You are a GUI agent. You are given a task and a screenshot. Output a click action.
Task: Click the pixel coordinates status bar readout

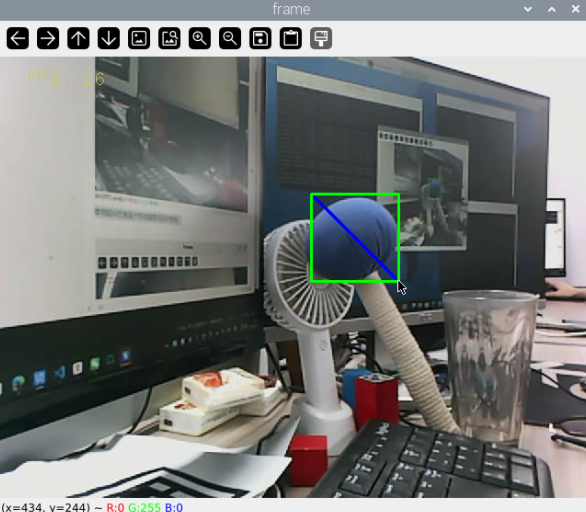tap(46, 507)
